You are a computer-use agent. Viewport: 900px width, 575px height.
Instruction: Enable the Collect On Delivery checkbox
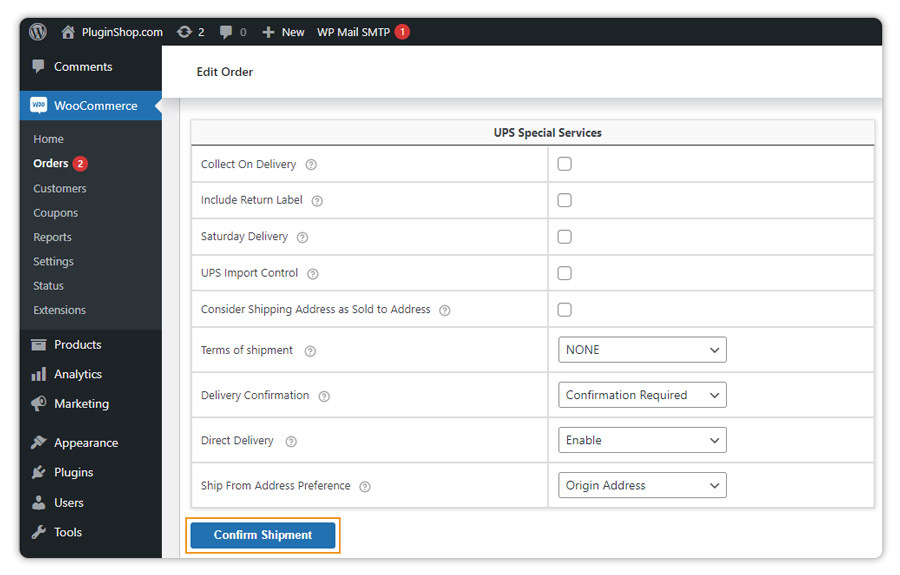click(x=565, y=164)
